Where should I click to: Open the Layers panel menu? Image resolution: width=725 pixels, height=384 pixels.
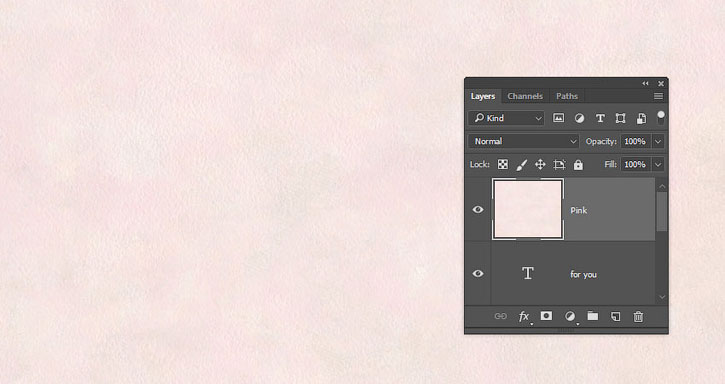pos(658,96)
